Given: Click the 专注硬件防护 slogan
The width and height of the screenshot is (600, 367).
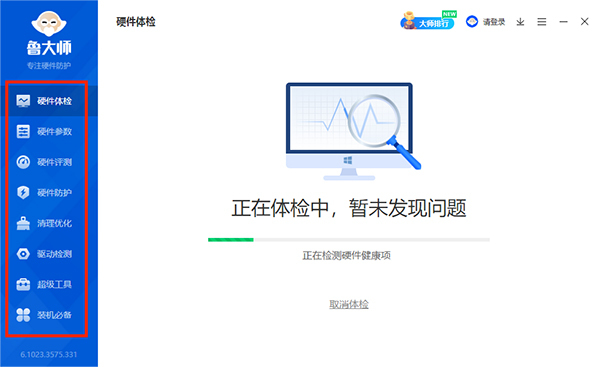Looking at the screenshot, I should 49,66.
